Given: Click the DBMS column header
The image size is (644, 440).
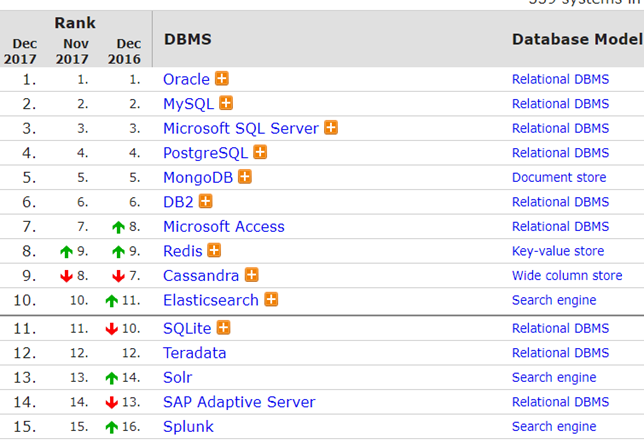Looking at the screenshot, I should point(188,39).
